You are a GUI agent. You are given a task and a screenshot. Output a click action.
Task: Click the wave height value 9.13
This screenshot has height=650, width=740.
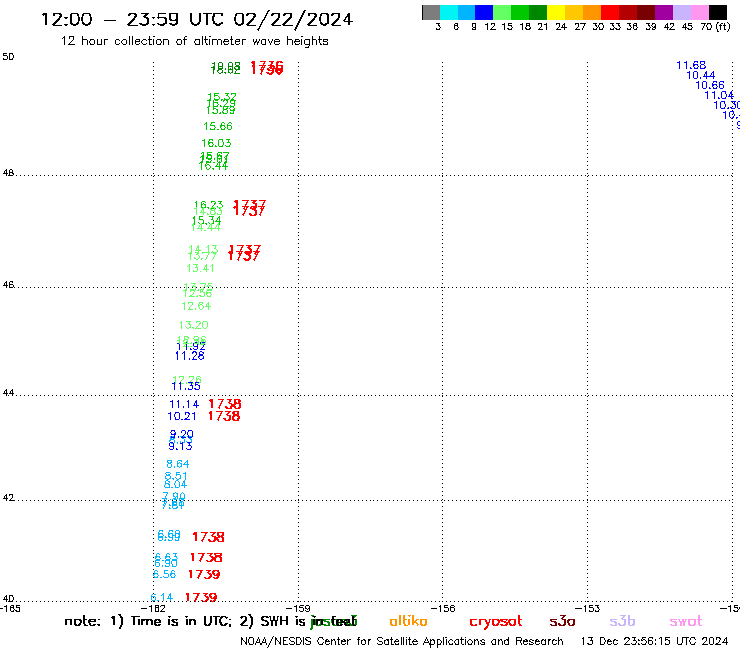click(x=180, y=446)
